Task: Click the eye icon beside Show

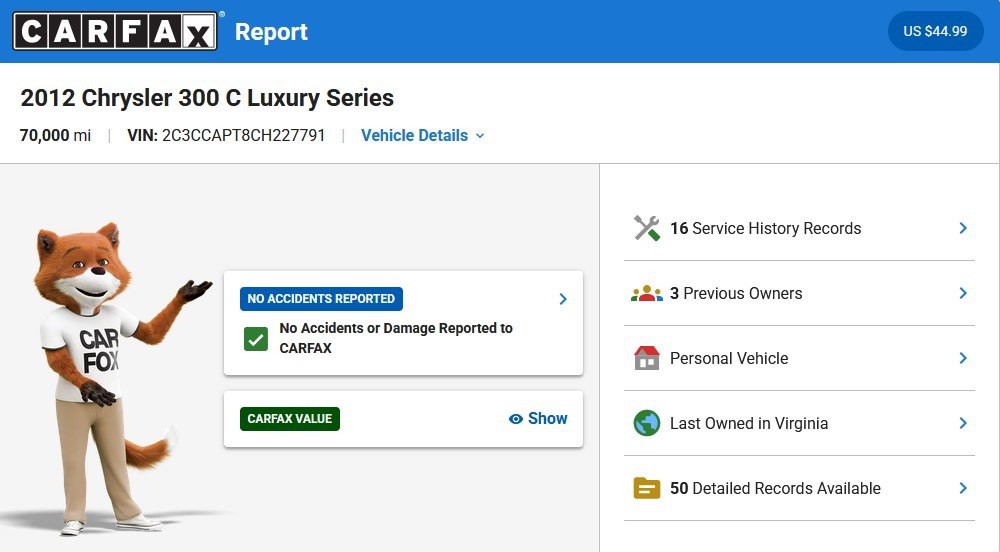Action: click(x=516, y=419)
